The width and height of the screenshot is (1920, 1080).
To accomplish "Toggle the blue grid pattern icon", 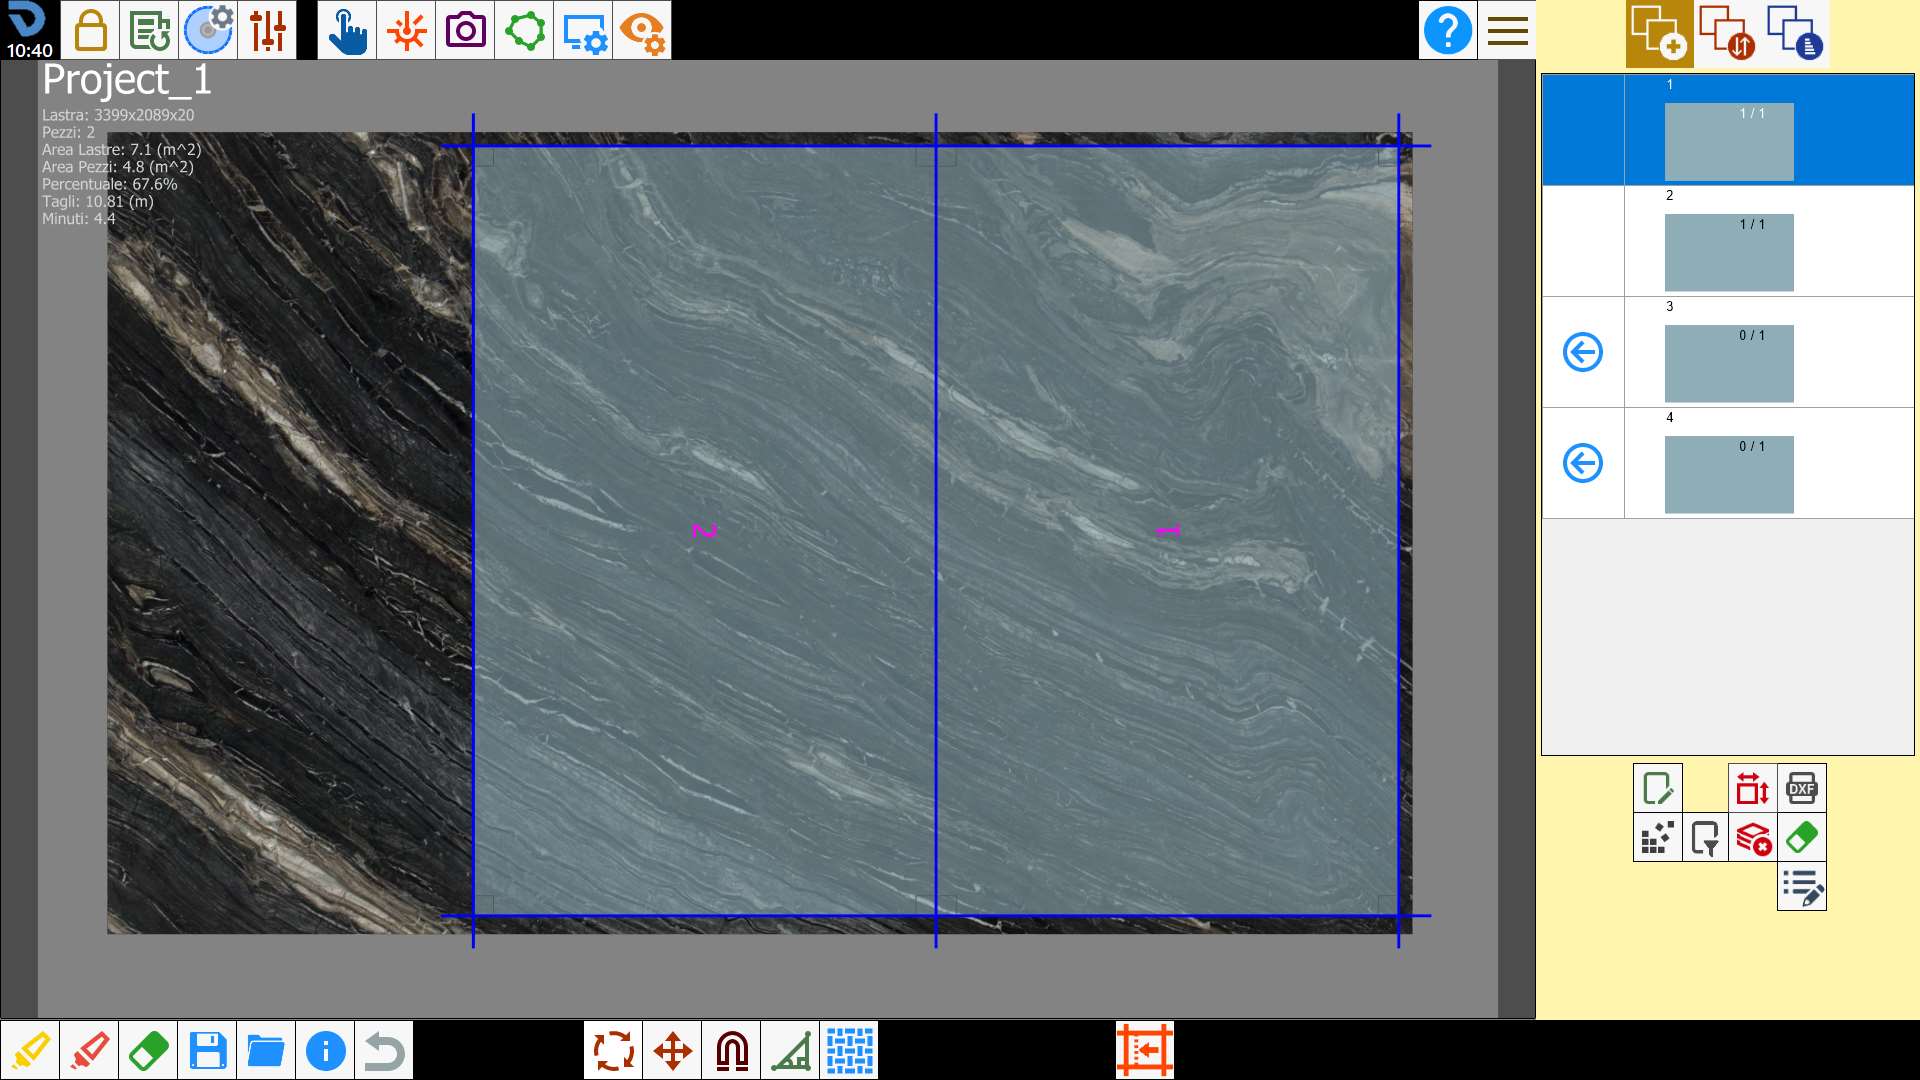I will tap(849, 1050).
